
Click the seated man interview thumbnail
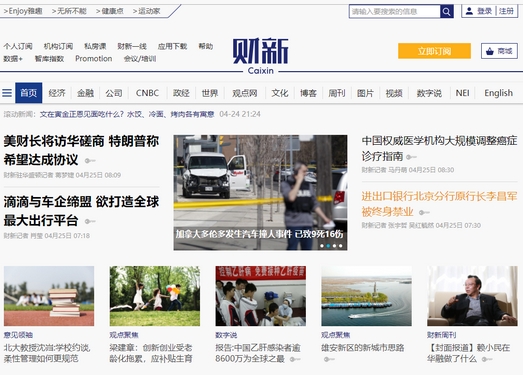[472, 296]
